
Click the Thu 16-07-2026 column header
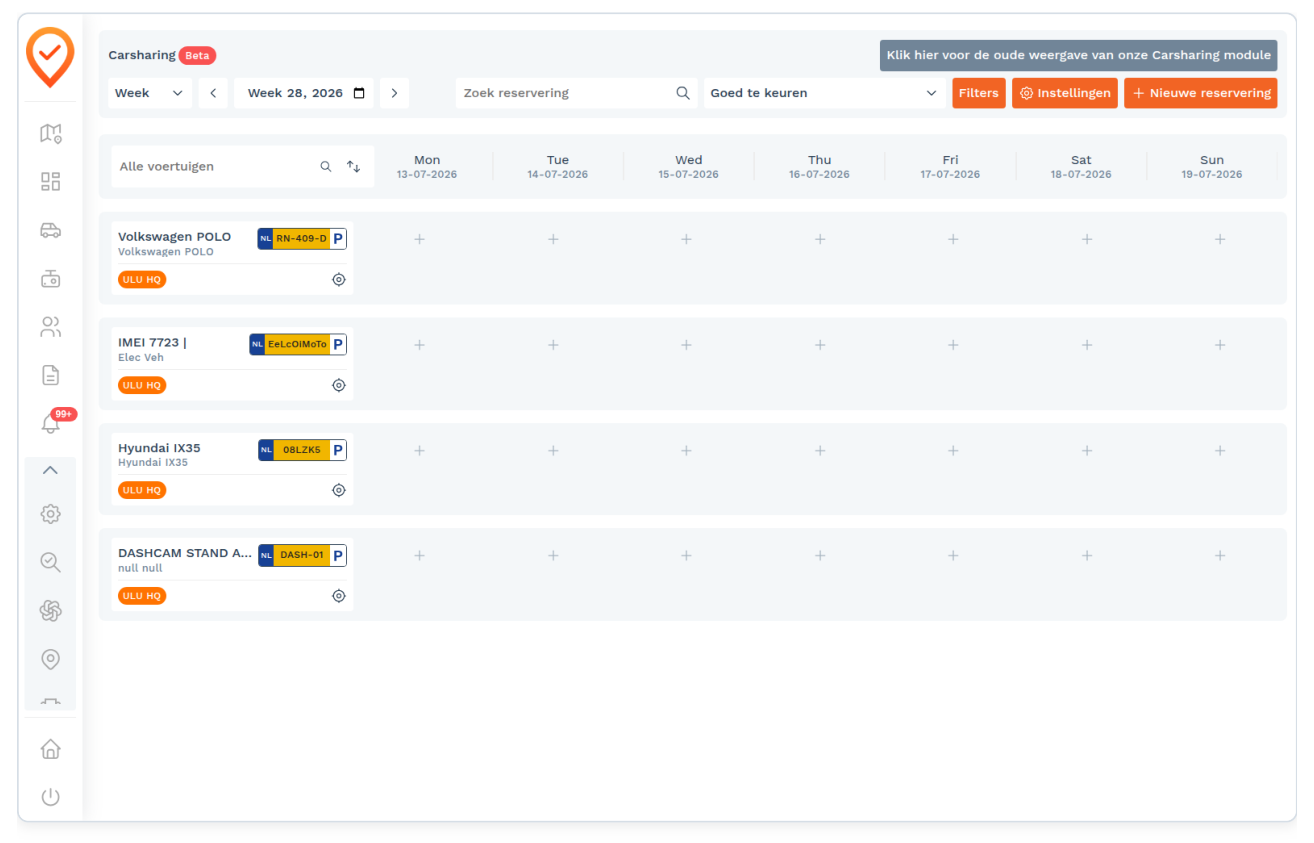pyautogui.click(x=819, y=167)
